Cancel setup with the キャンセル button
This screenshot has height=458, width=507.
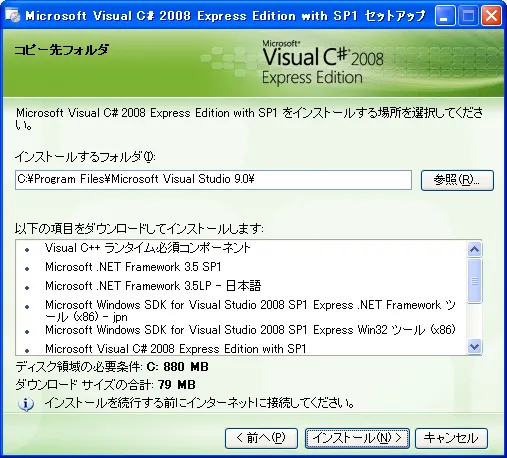pos(451,438)
